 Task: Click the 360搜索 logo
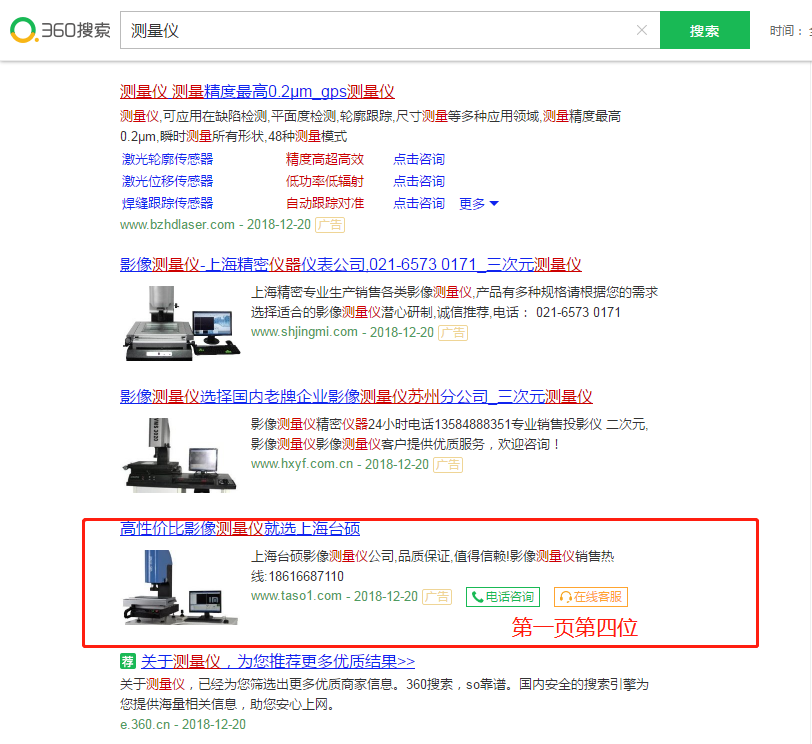click(60, 30)
